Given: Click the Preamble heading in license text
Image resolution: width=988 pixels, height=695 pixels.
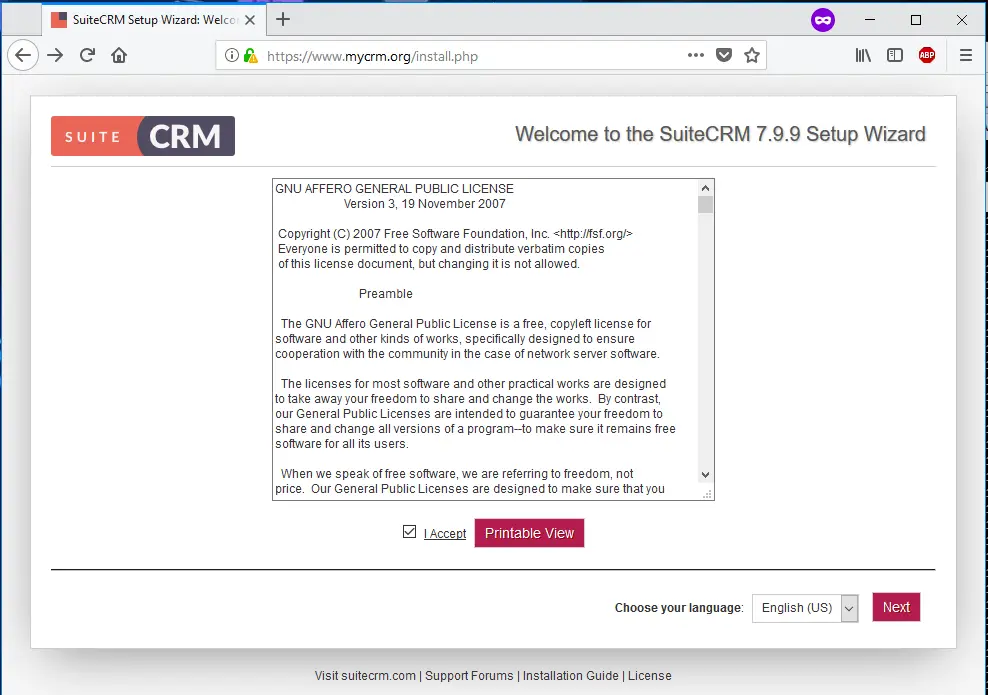Looking at the screenshot, I should coord(386,294).
